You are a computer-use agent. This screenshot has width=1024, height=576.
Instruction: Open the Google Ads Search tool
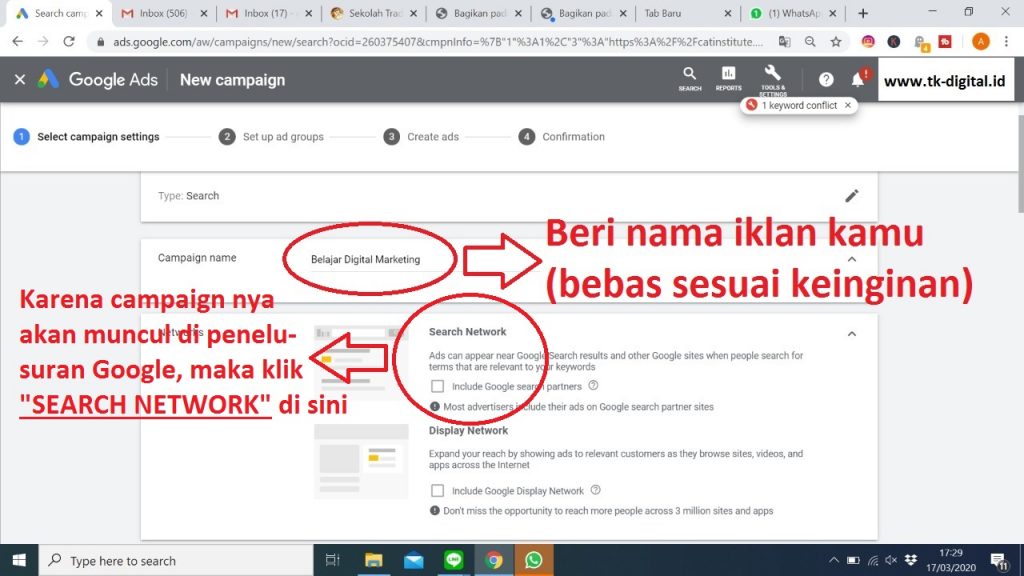pyautogui.click(x=689, y=78)
